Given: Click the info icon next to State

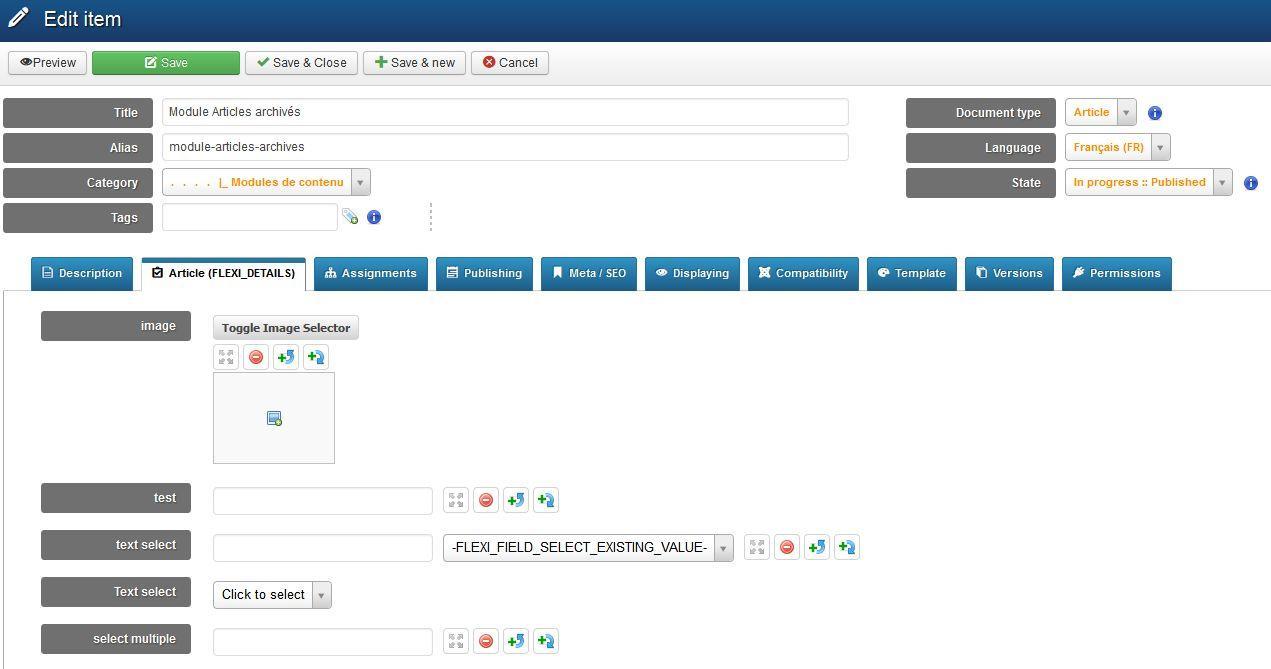Looking at the screenshot, I should click(x=1250, y=183).
